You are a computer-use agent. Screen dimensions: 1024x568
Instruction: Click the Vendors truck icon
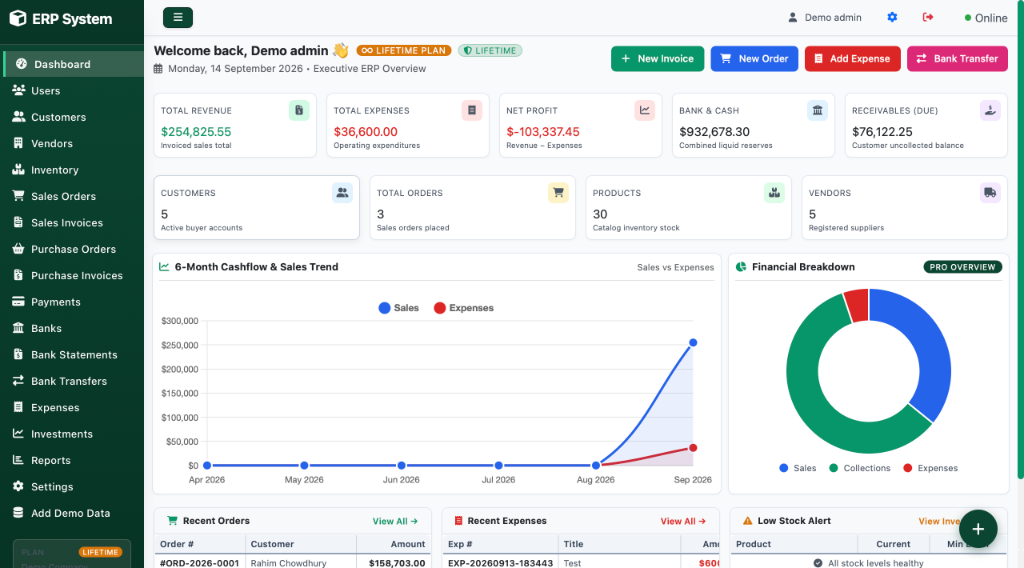(x=990, y=193)
